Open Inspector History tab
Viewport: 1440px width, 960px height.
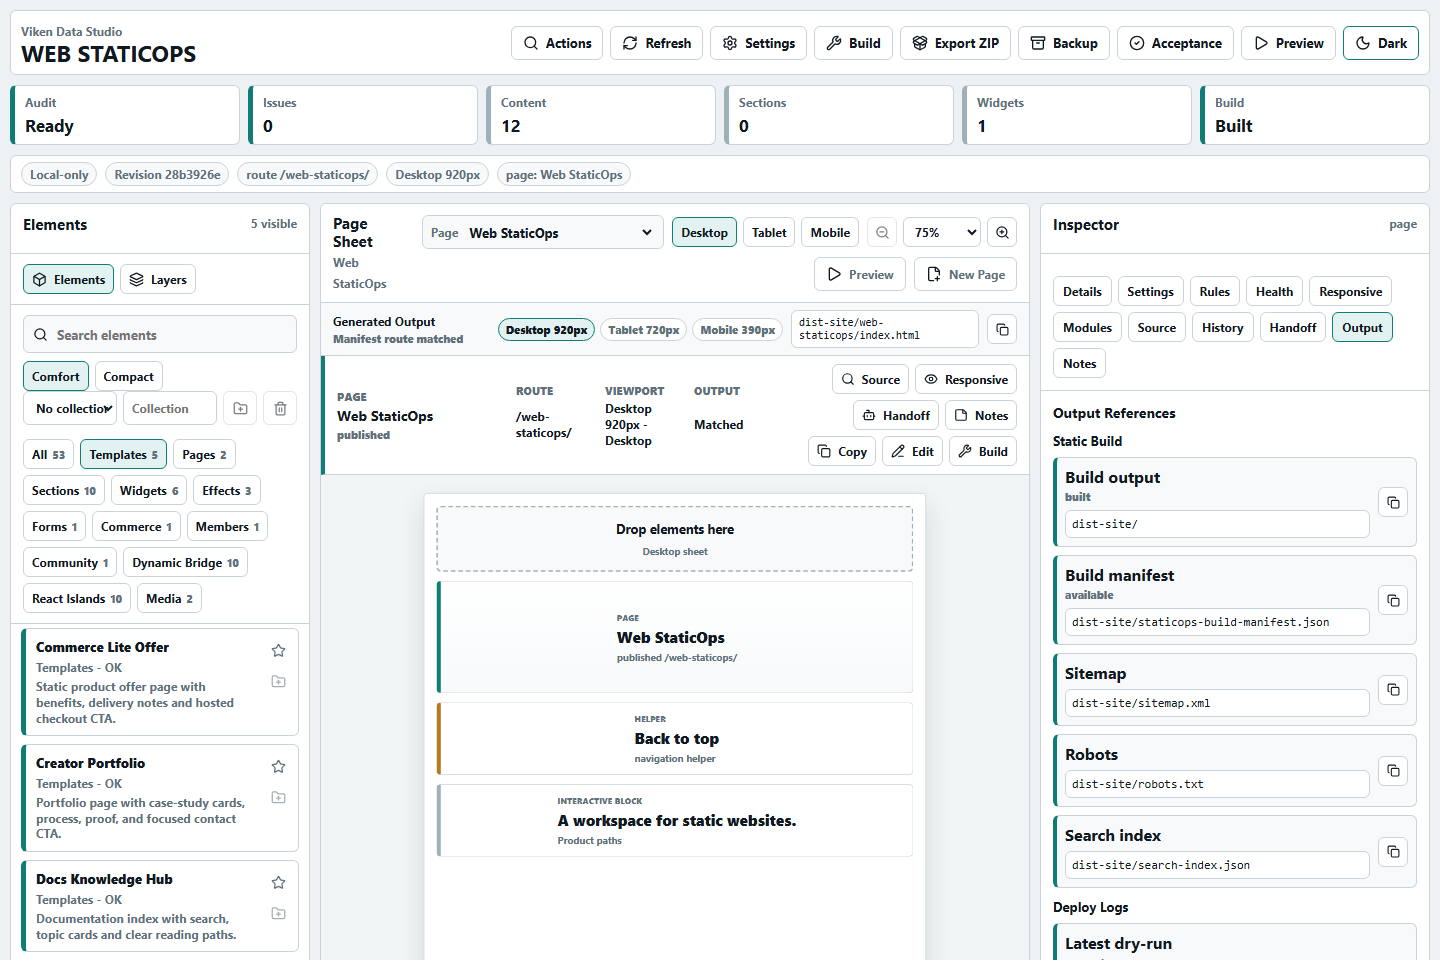pyautogui.click(x=1222, y=328)
